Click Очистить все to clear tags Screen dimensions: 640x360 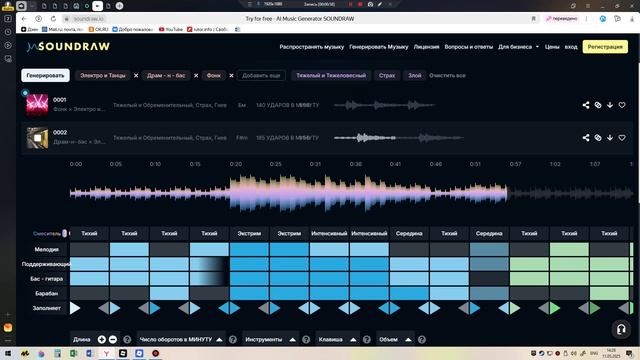coord(447,76)
